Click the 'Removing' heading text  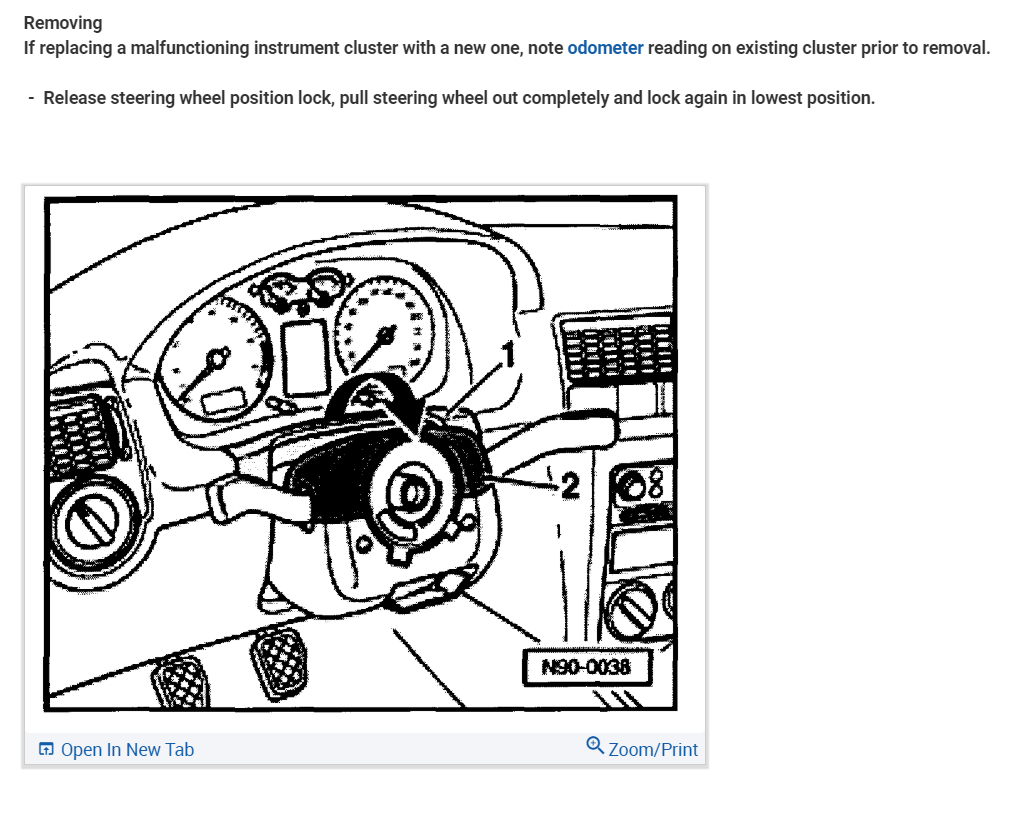coord(63,23)
